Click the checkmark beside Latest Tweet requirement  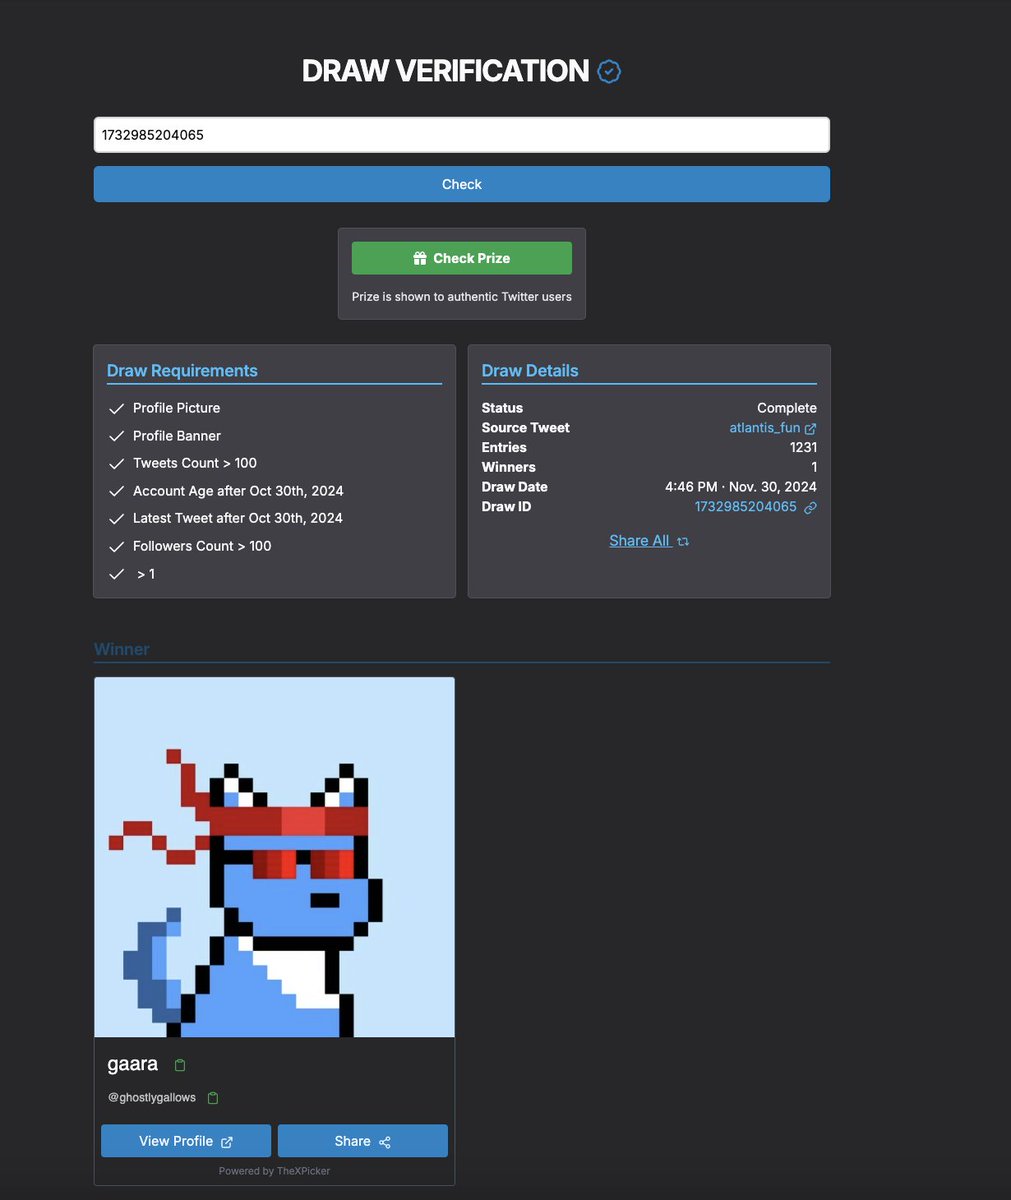point(116,518)
